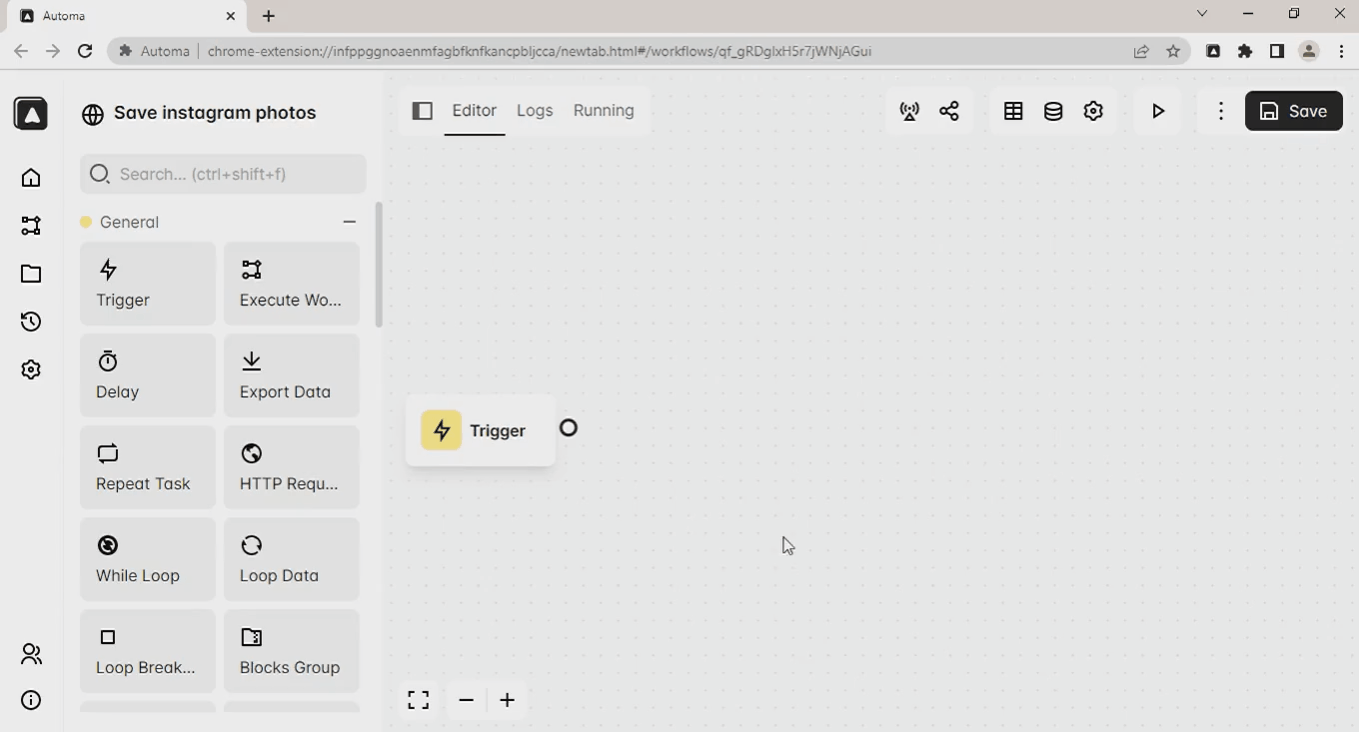Image resolution: width=1359 pixels, height=732 pixels.
Task: Click the blocks list scrollbar
Action: pyautogui.click(x=379, y=265)
